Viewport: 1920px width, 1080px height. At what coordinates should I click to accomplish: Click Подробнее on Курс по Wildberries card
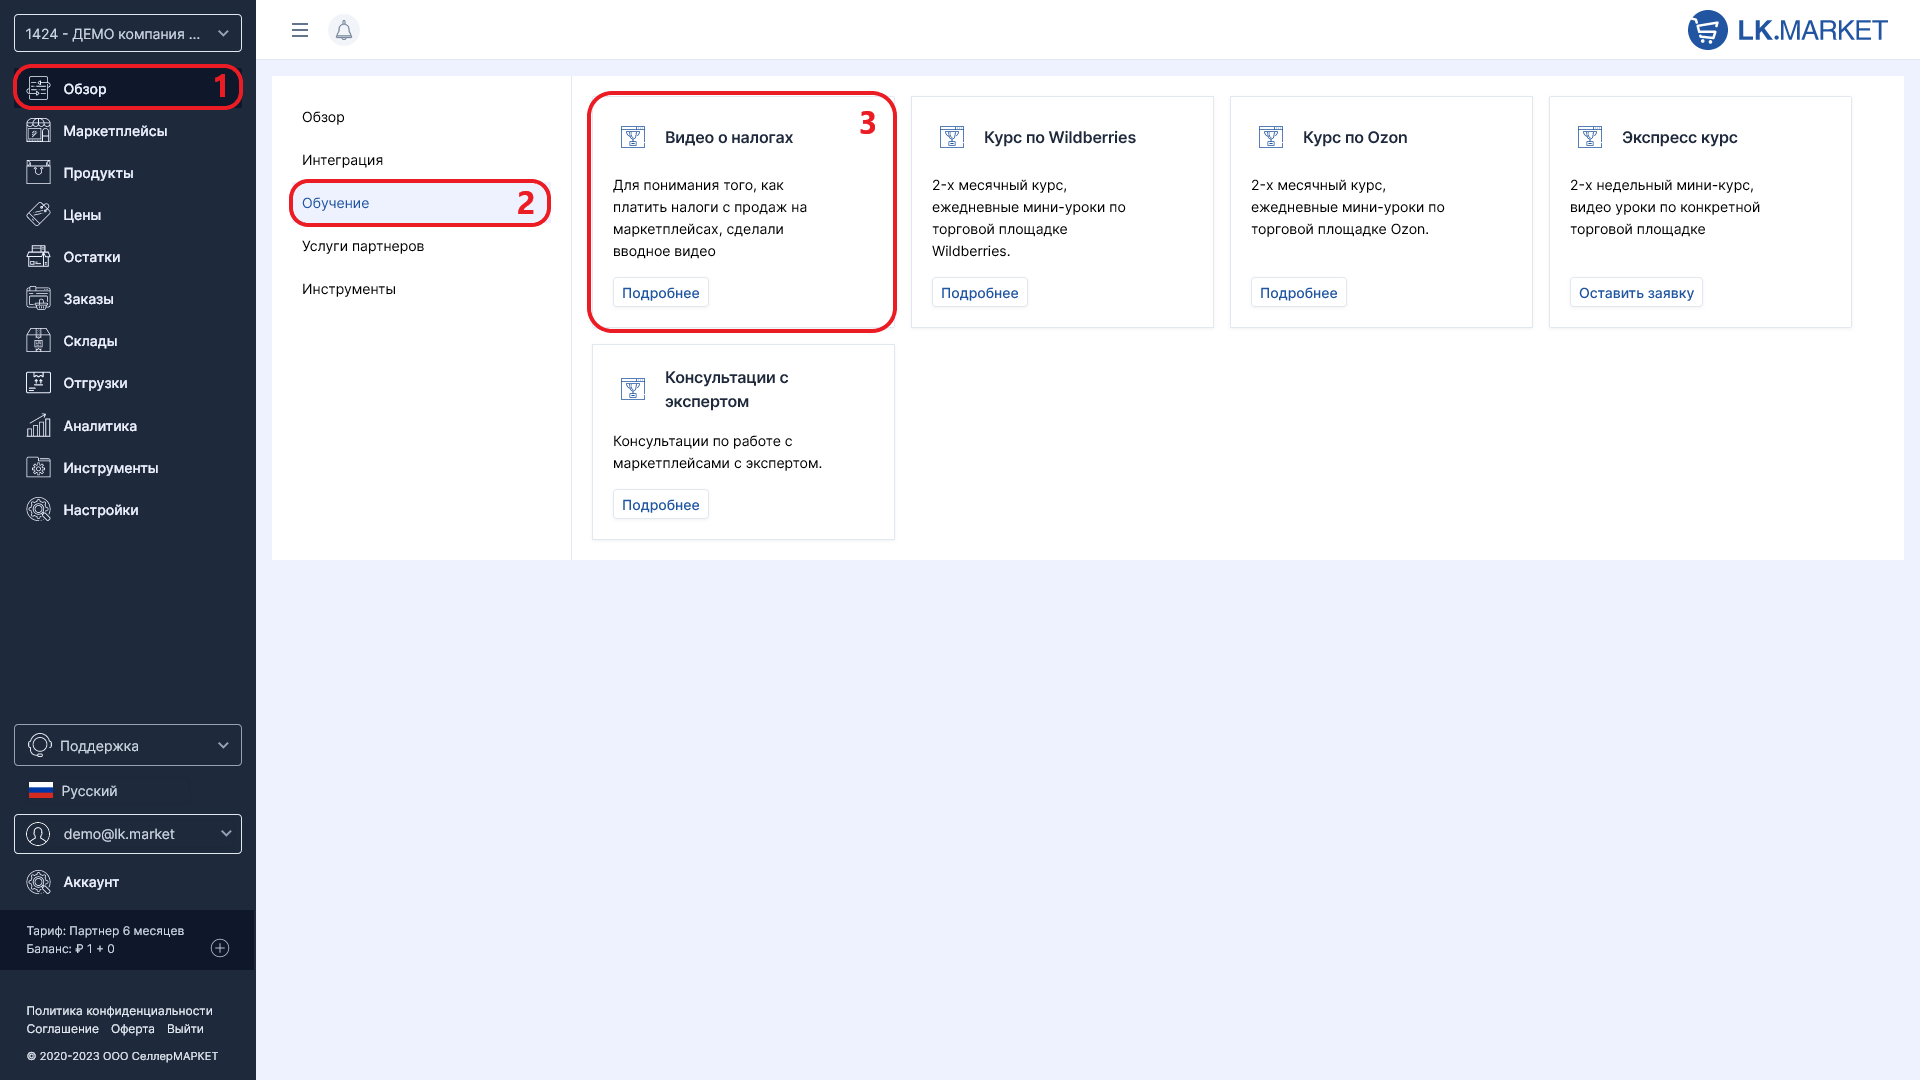click(980, 293)
